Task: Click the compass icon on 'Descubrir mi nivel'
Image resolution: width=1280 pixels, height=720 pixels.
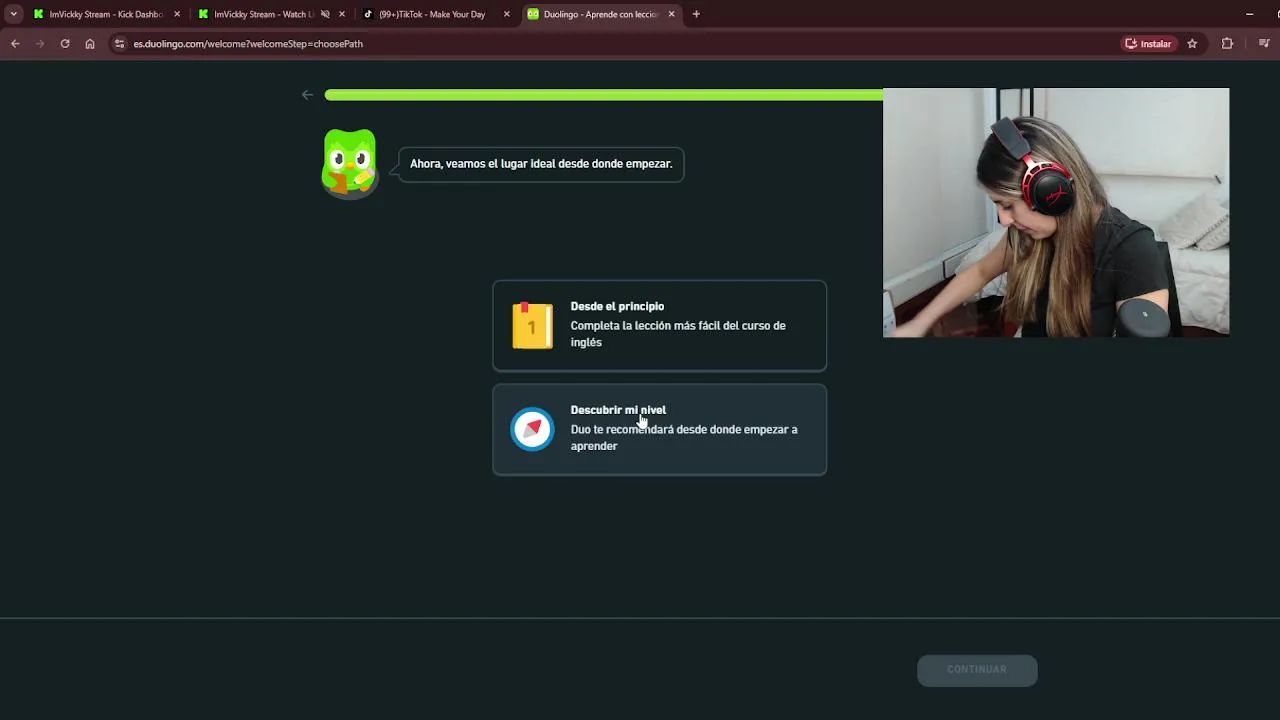Action: [x=532, y=429]
